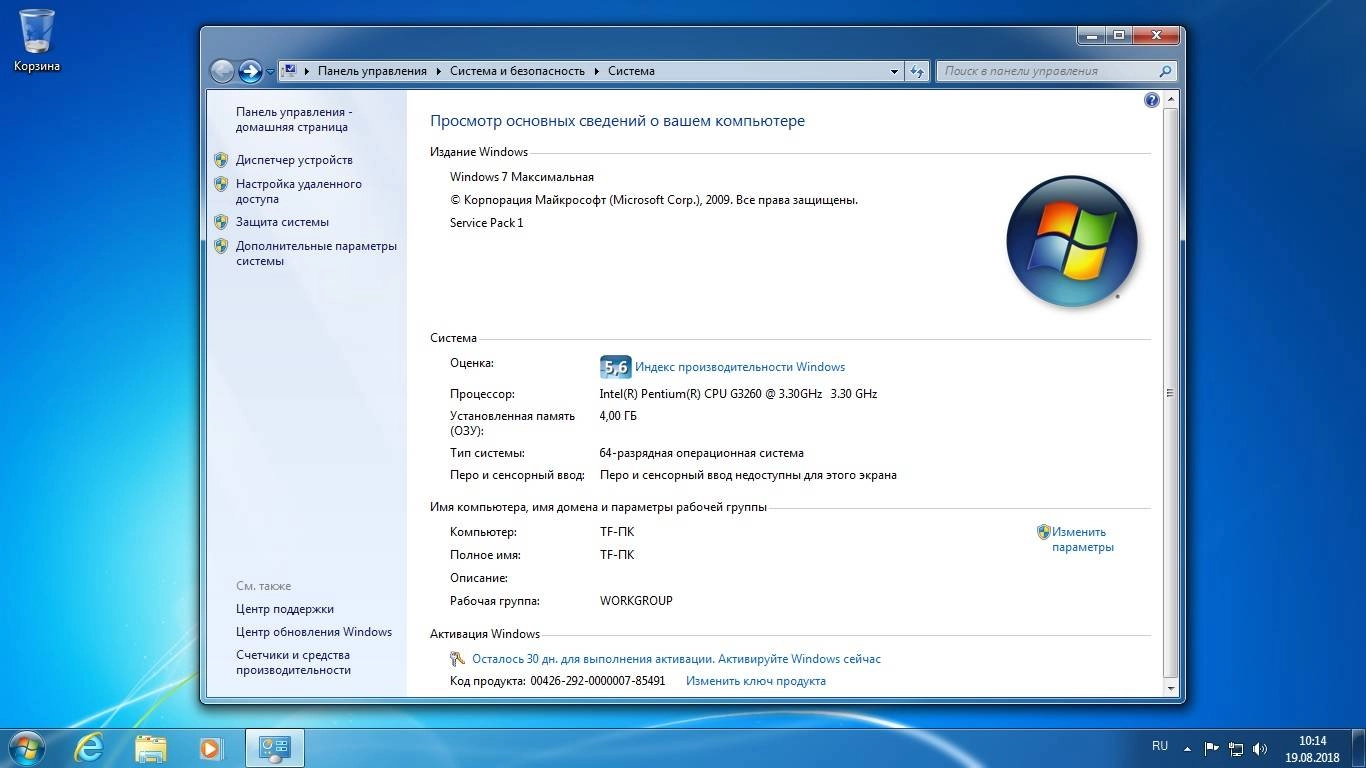Click '4,00 ГБ' memory value
The height and width of the screenshot is (768, 1366).
(x=618, y=416)
